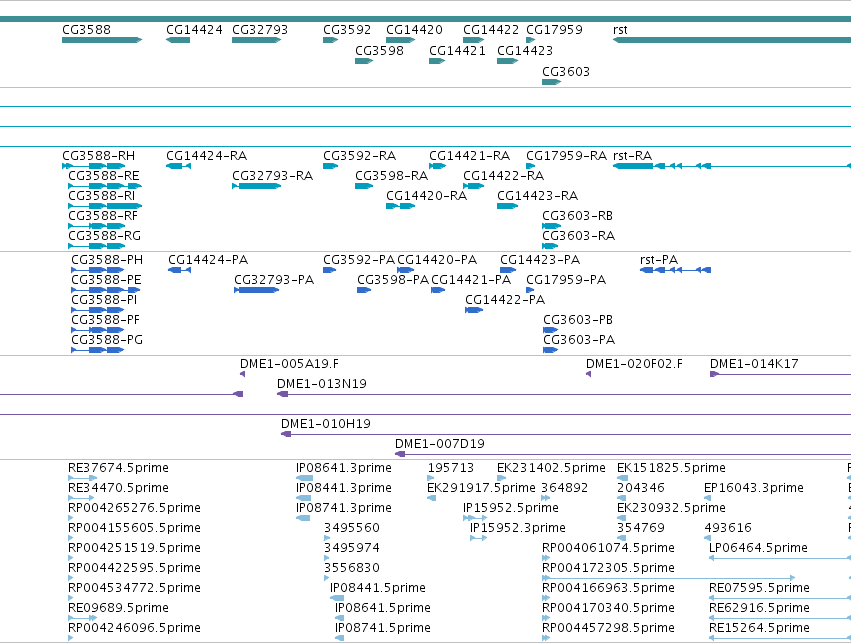The width and height of the screenshot is (851, 643).
Task: Select BAC clone DME1-005A19.F
Action: point(243,374)
